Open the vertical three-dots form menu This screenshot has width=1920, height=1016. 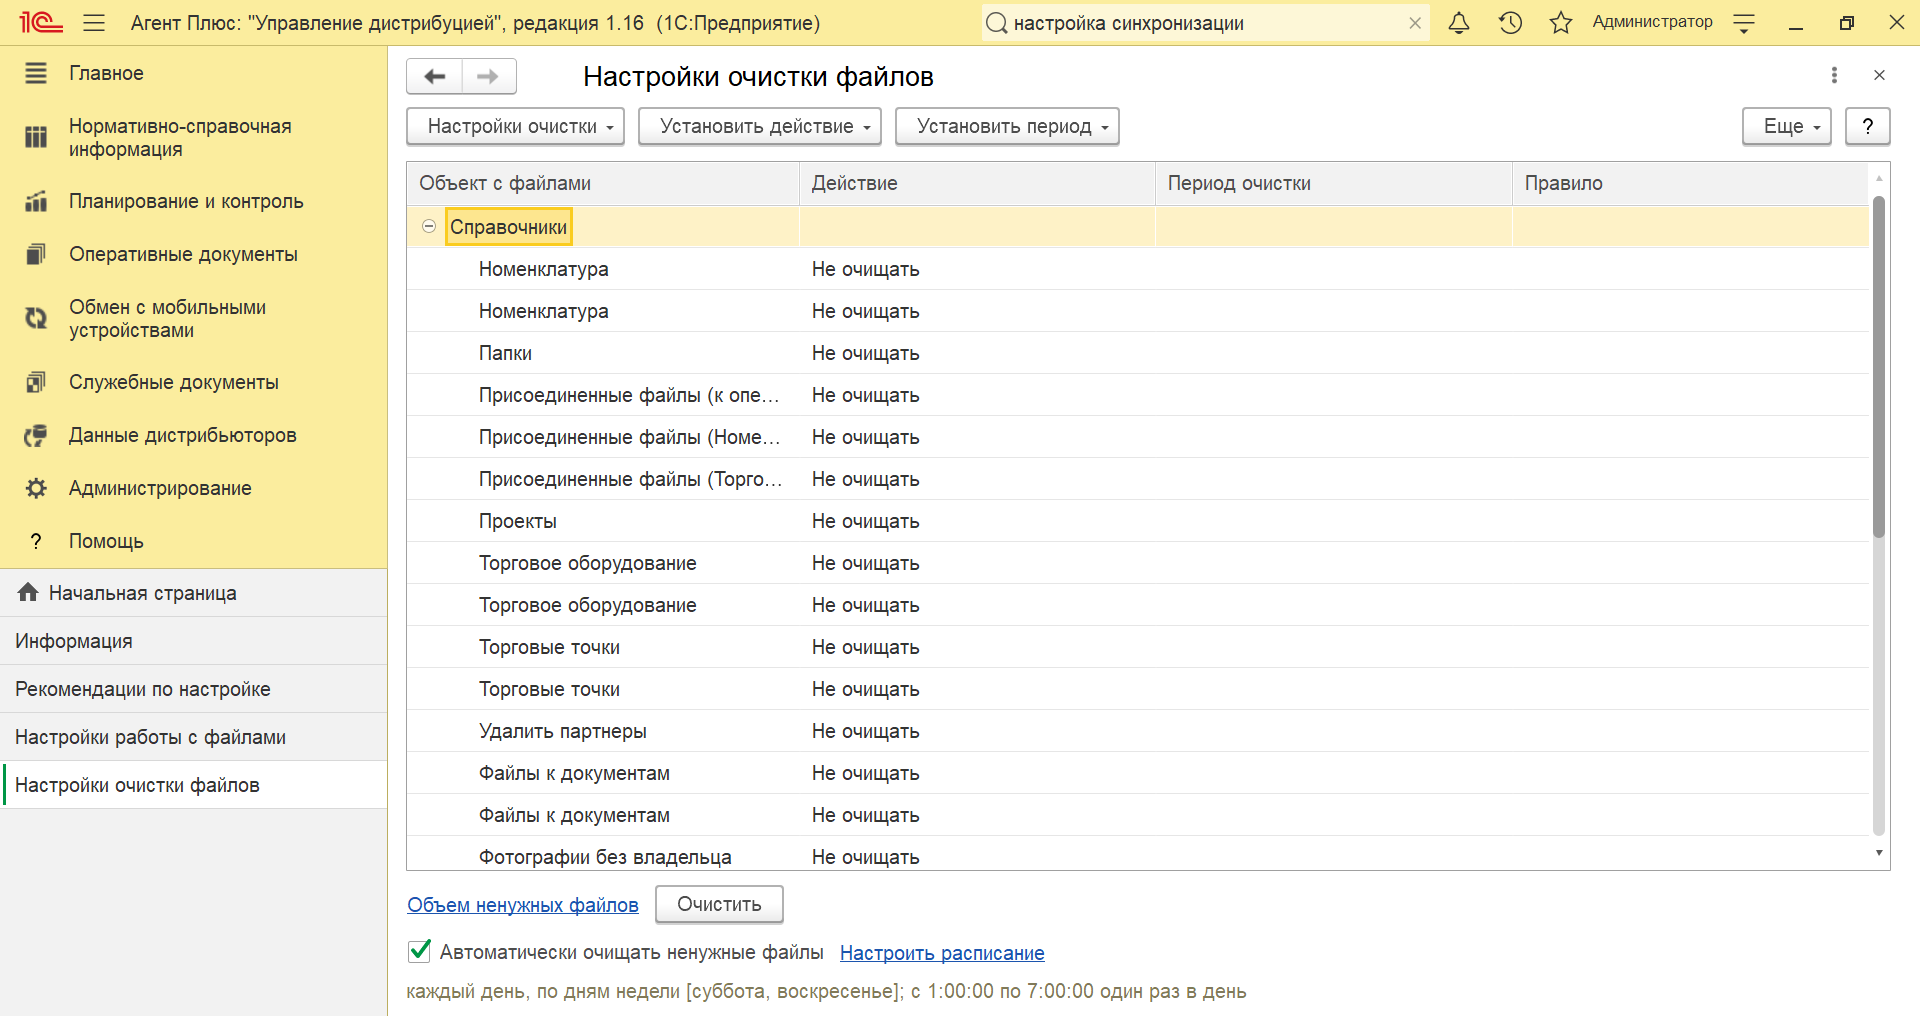(x=1834, y=75)
